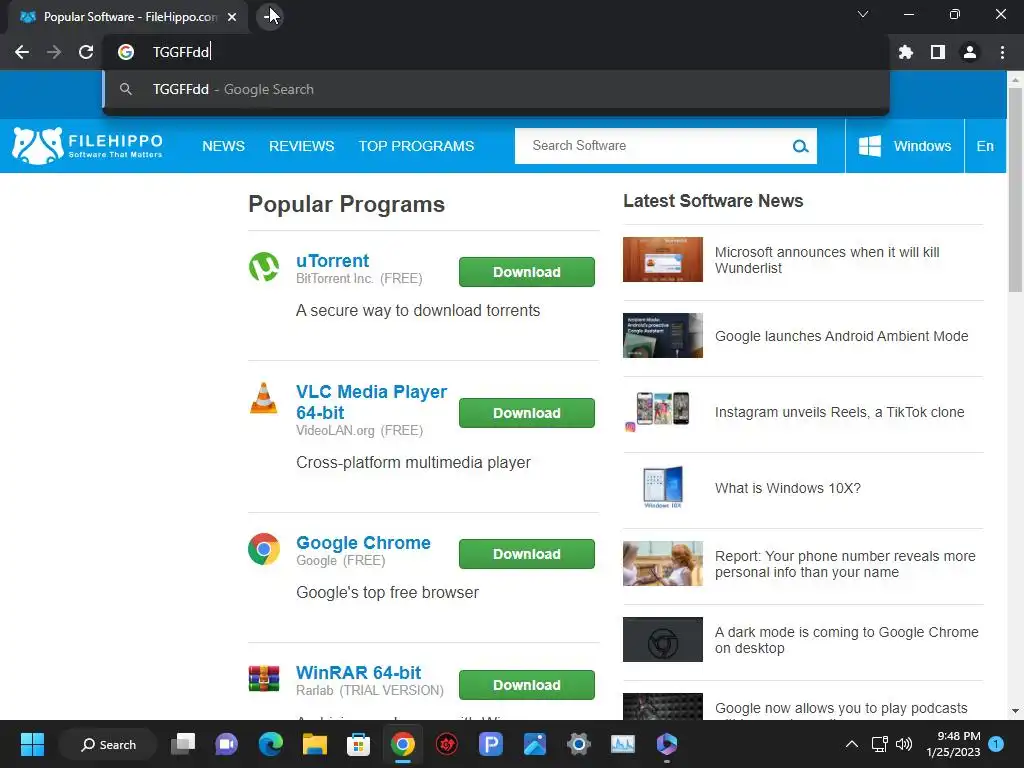Click the volume speaker tray icon

click(x=904, y=744)
